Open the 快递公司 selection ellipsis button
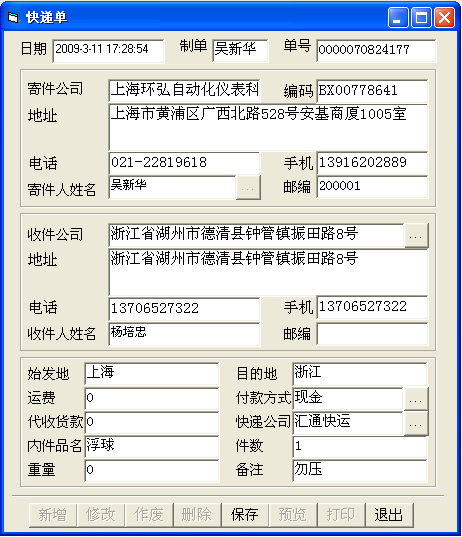462x537 pixels. pos(416,423)
